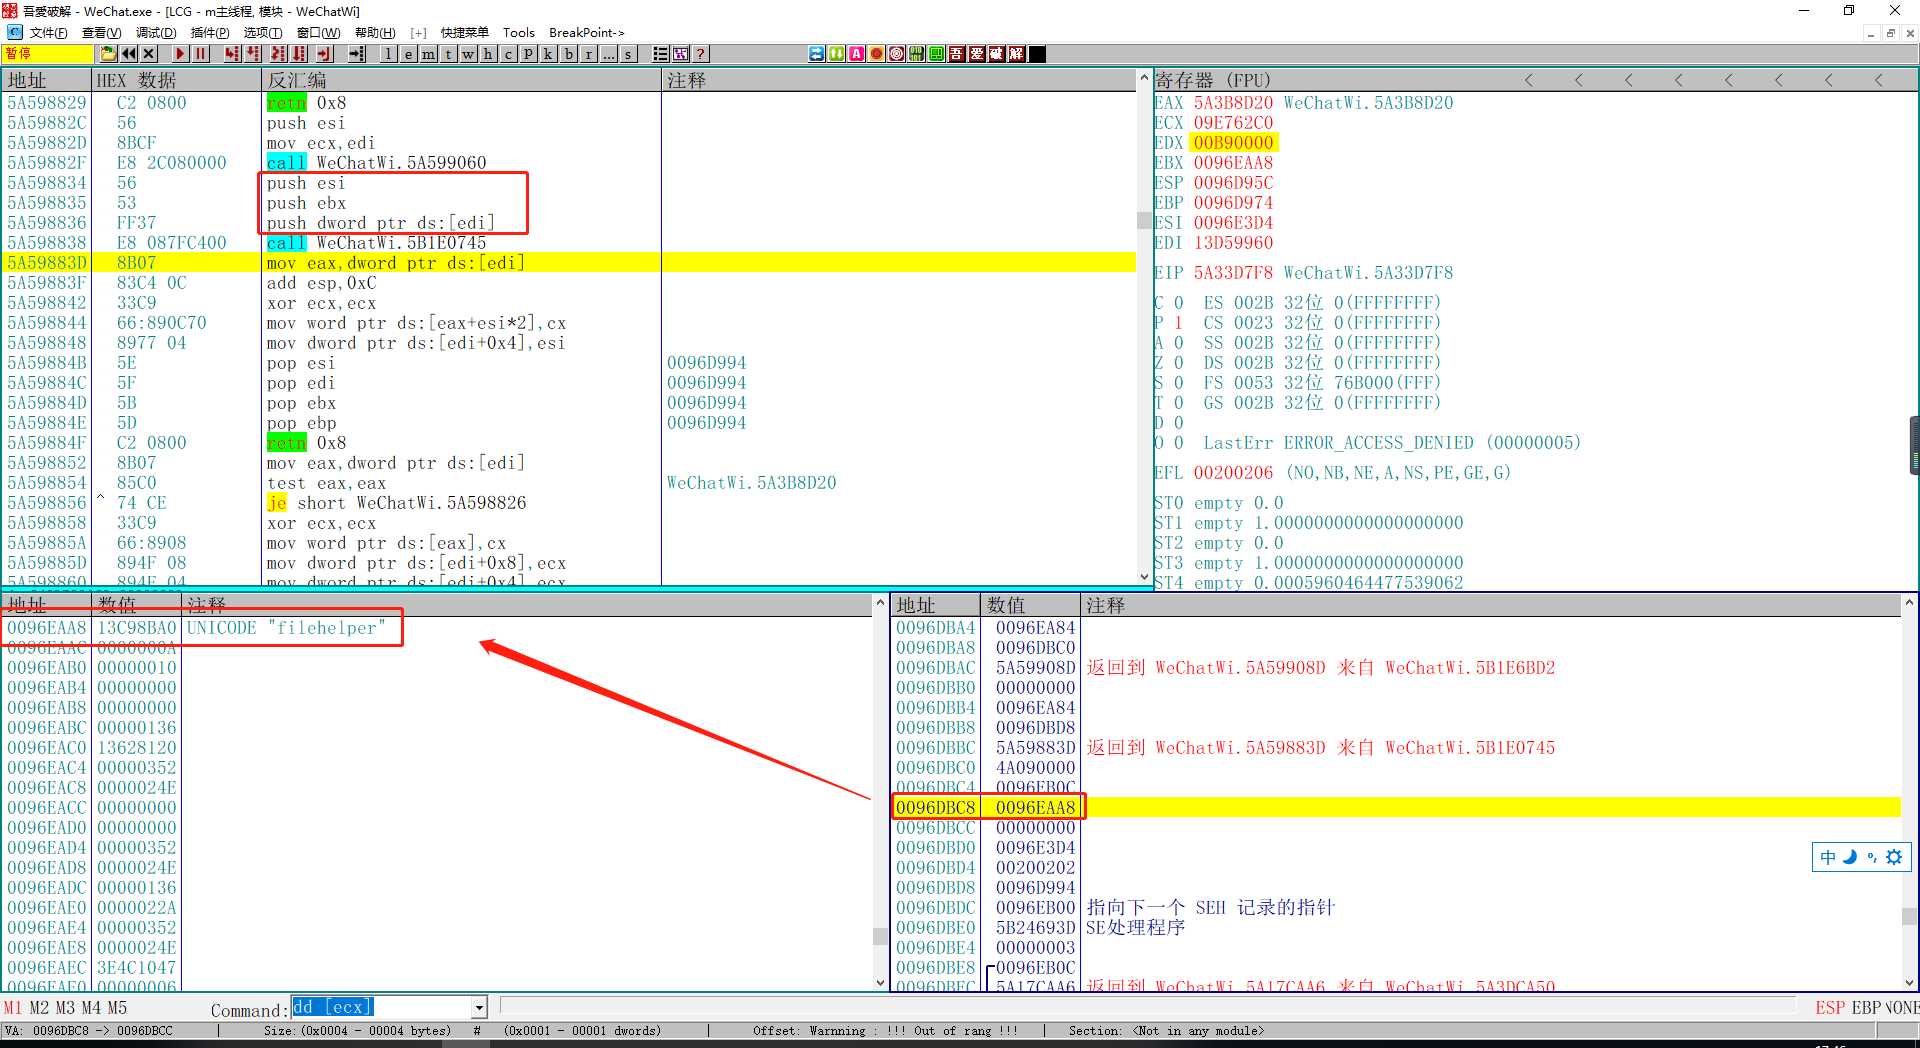Screen dimensions: 1920x1048
Task: Open source window with the 's' button
Action: pyautogui.click(x=629, y=54)
